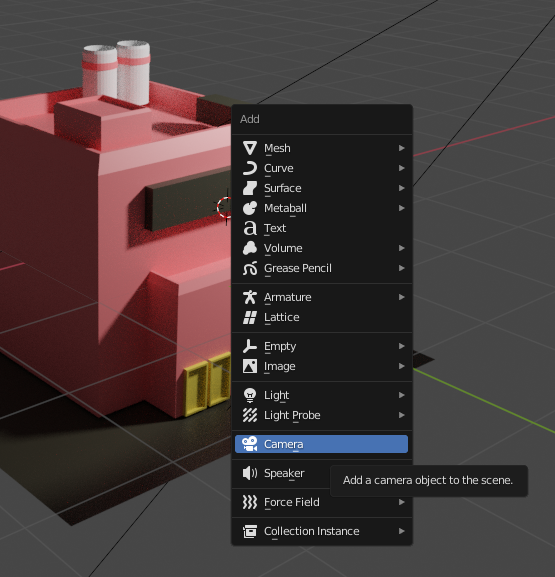Expand the Collection Instance submenu arrow

(402, 531)
